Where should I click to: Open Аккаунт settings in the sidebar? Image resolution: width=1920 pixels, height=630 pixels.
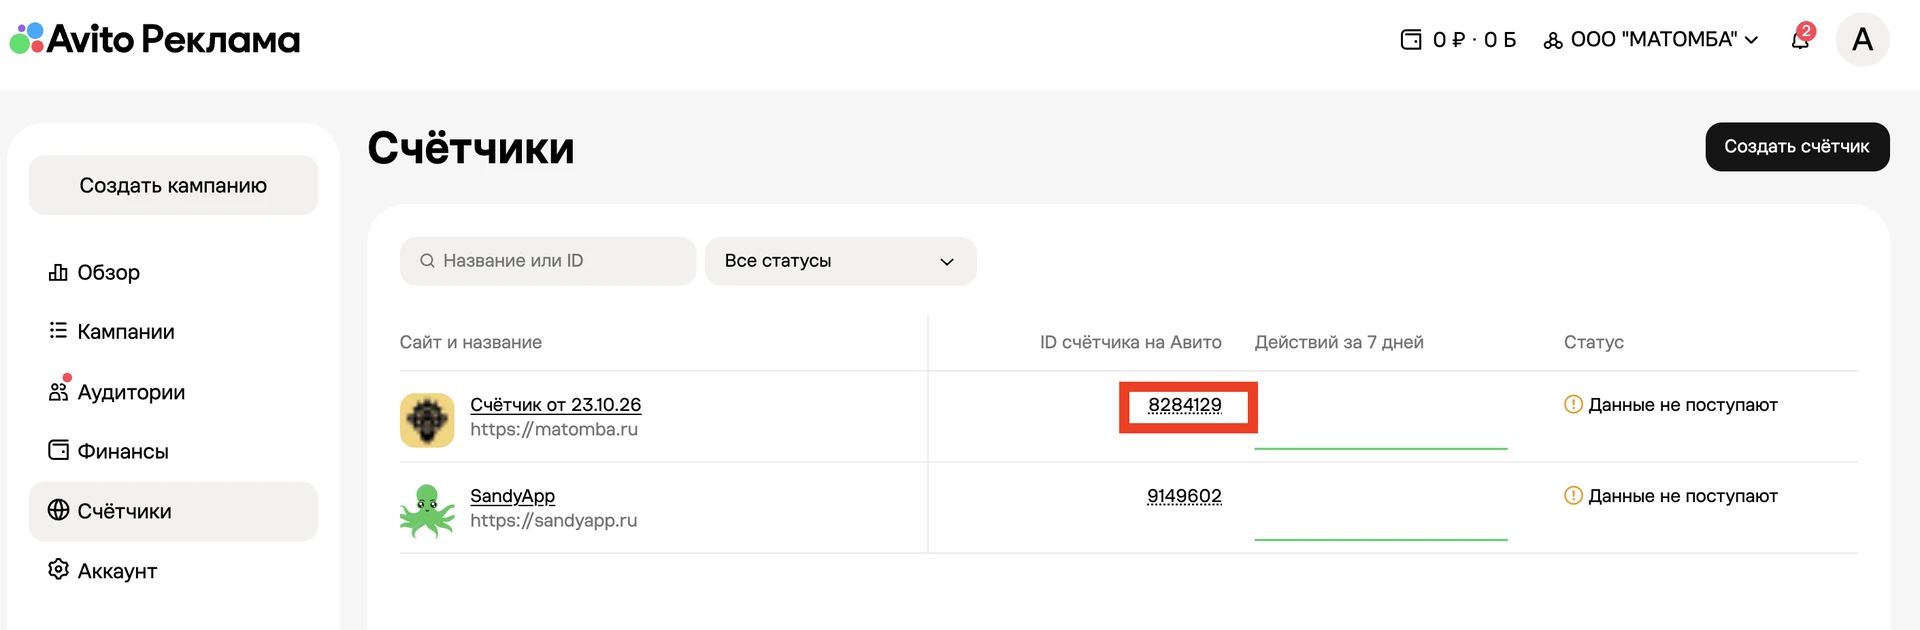173,571
